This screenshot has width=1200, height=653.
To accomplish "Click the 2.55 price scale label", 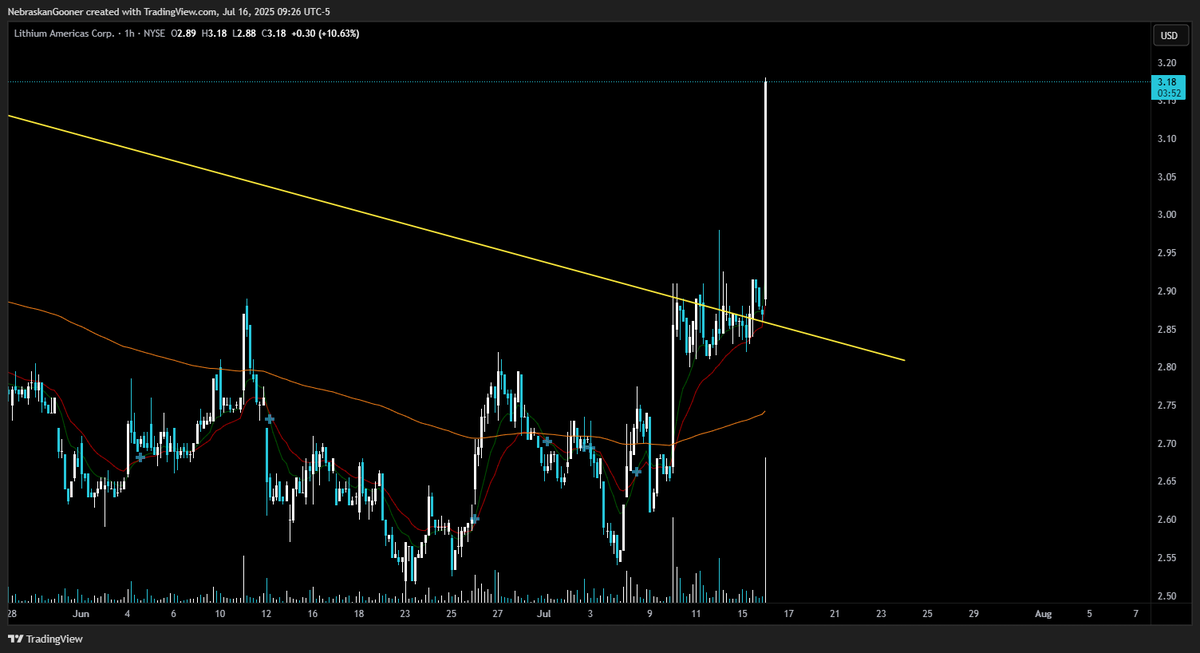I will pos(1166,558).
